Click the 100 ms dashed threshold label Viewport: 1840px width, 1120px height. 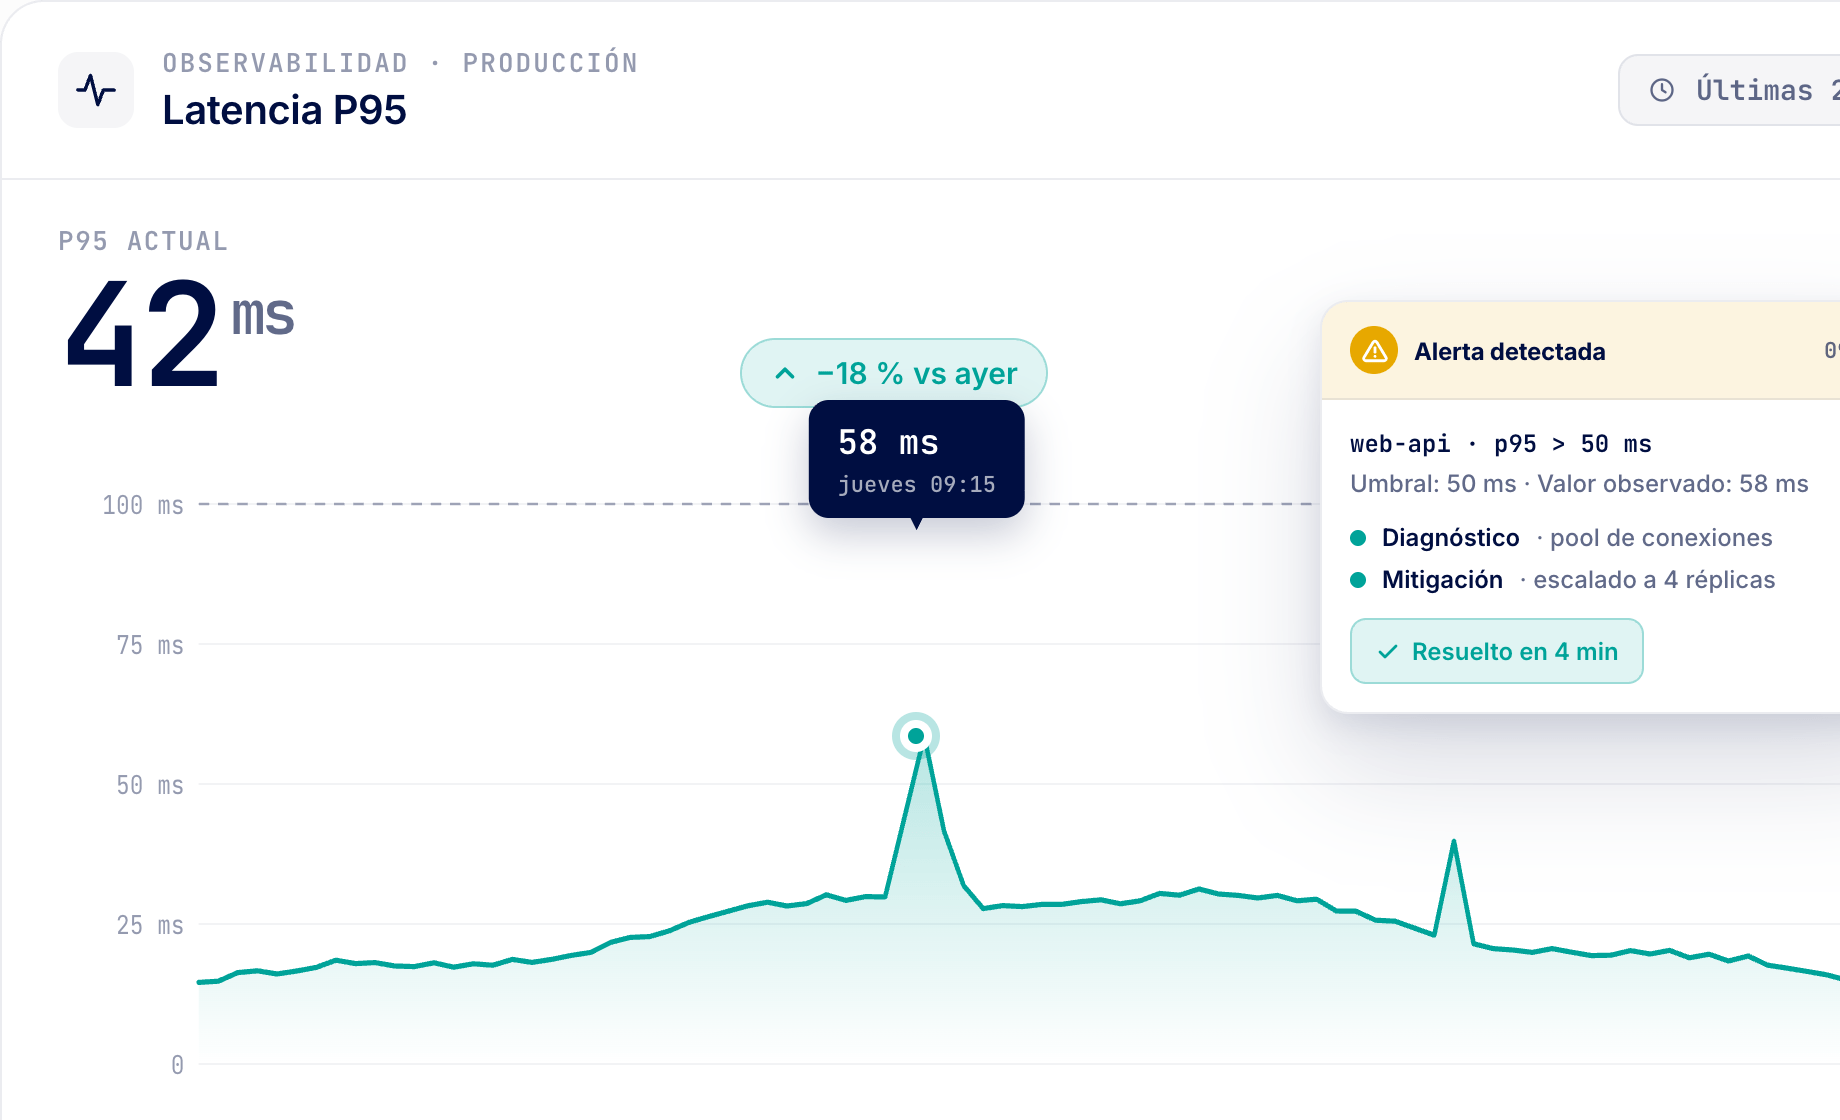143,505
